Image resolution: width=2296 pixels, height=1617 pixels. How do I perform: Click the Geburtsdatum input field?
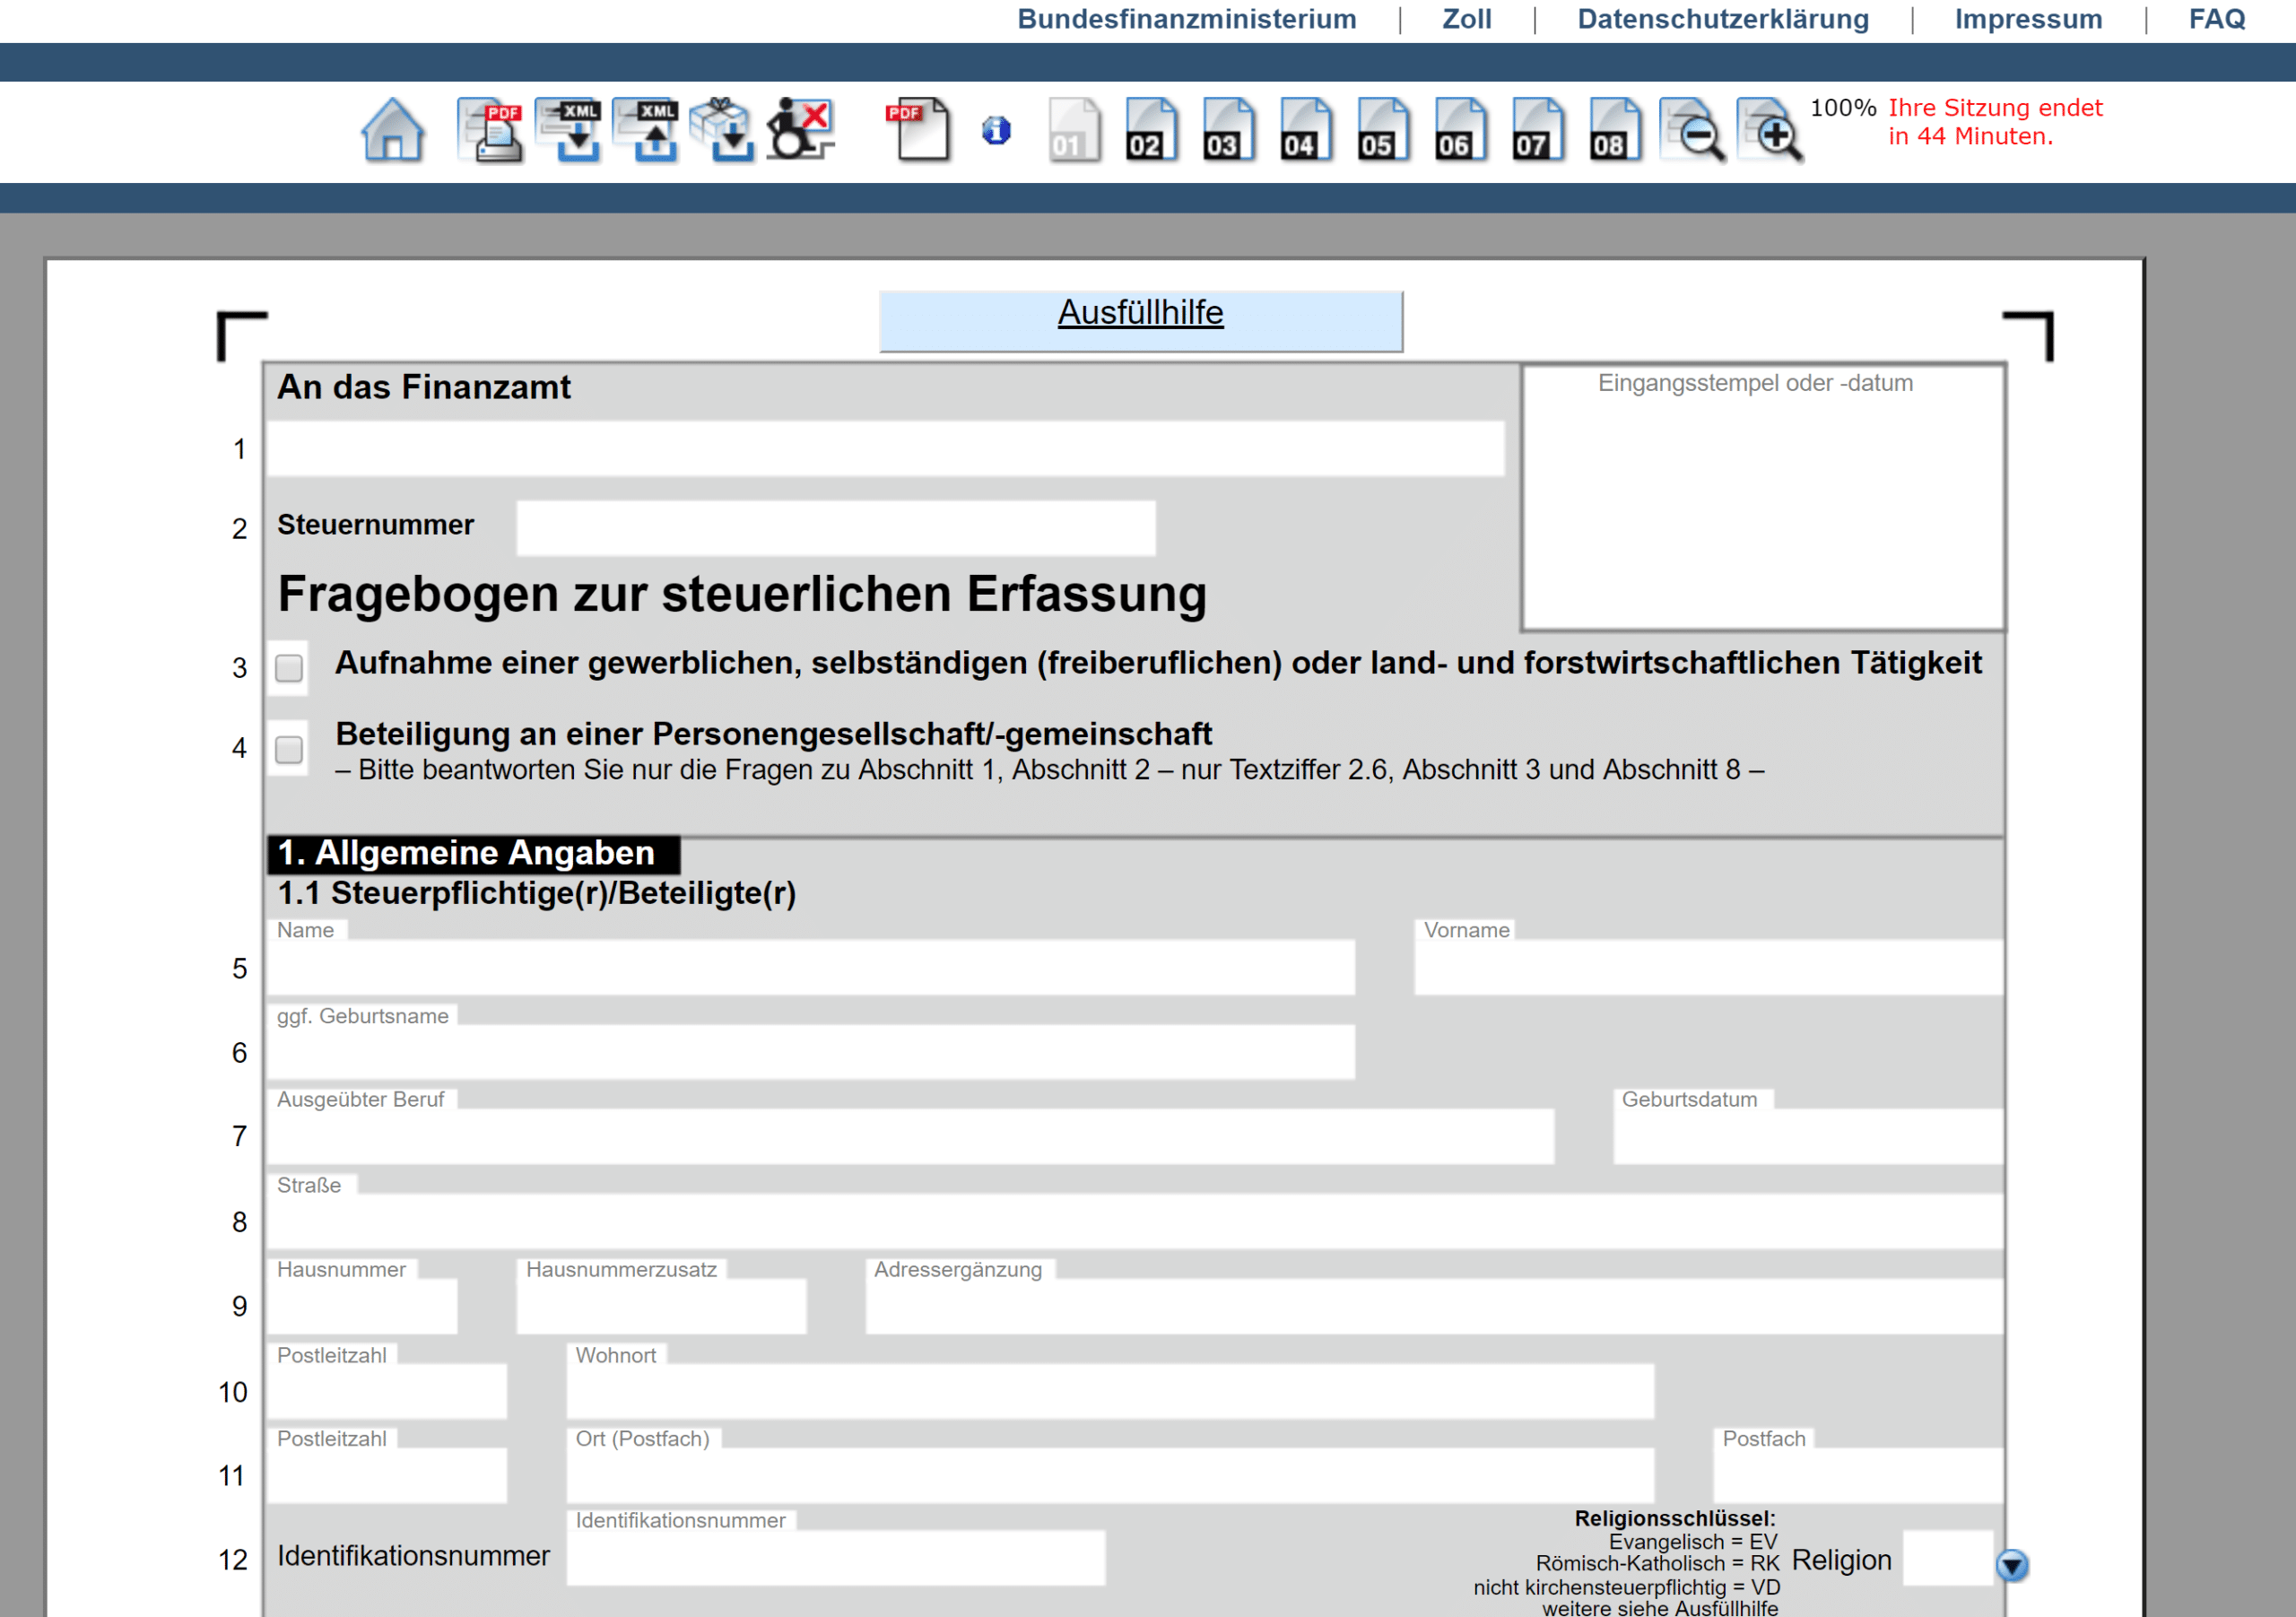pyautogui.click(x=1809, y=1136)
